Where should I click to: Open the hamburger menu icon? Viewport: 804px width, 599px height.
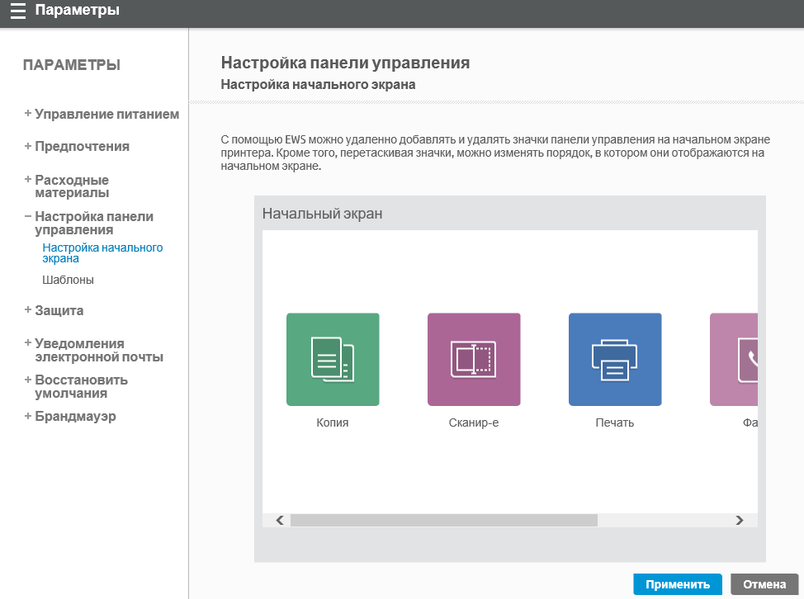point(18,12)
